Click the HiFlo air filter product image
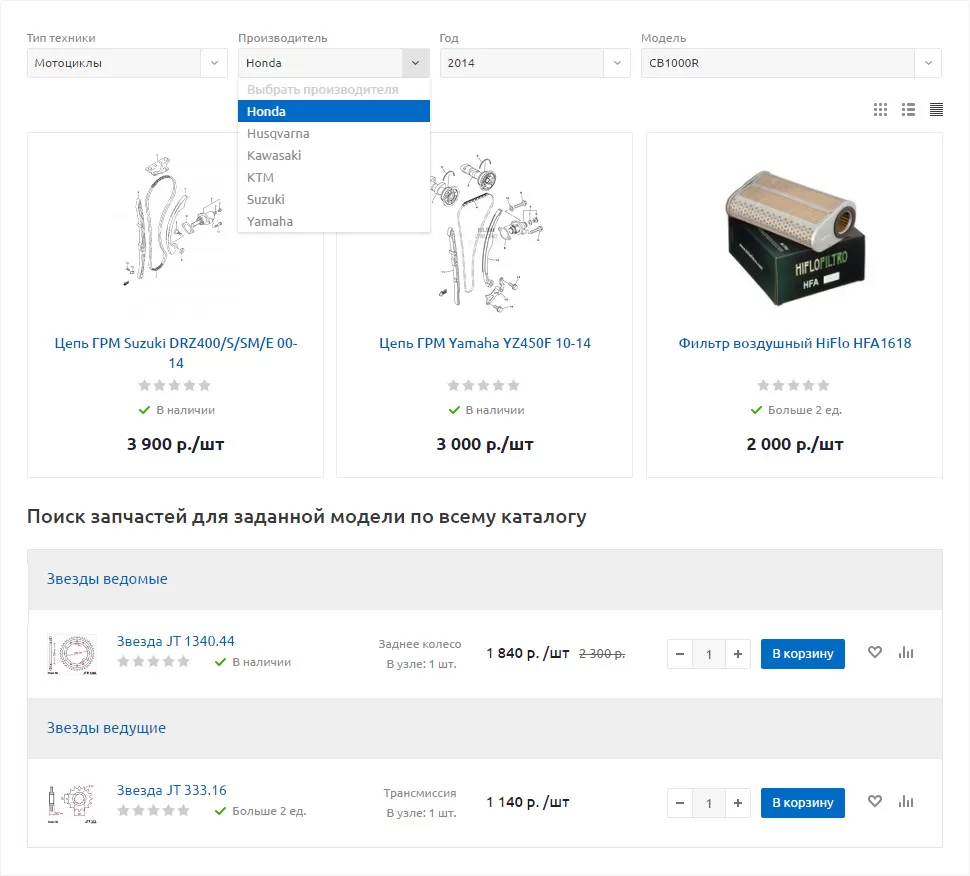The height and width of the screenshot is (876, 970). [795, 238]
